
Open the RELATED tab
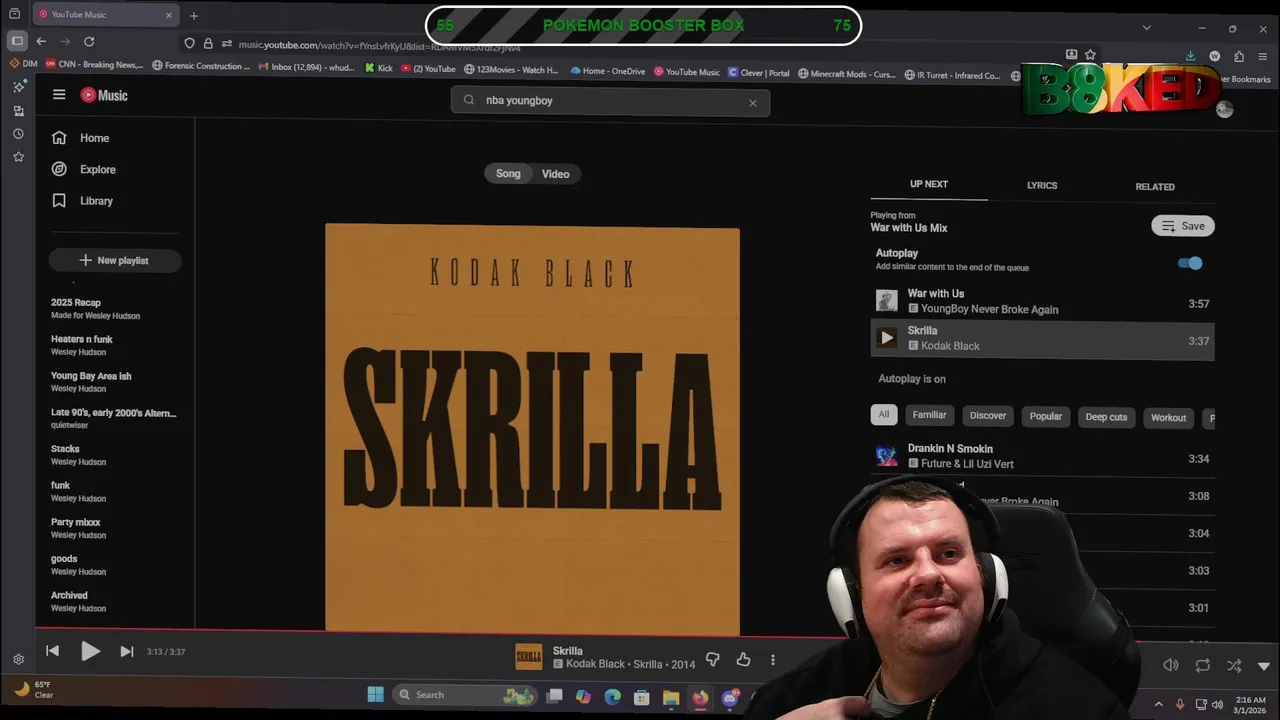pos(1155,187)
